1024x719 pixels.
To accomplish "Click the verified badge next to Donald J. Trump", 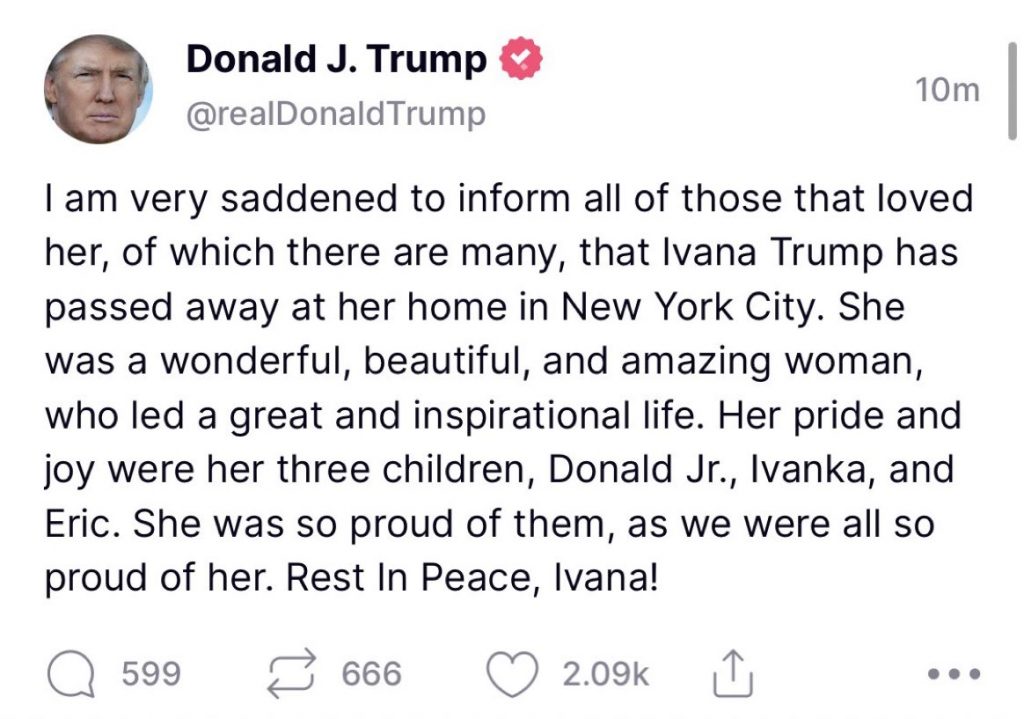I will [519, 57].
